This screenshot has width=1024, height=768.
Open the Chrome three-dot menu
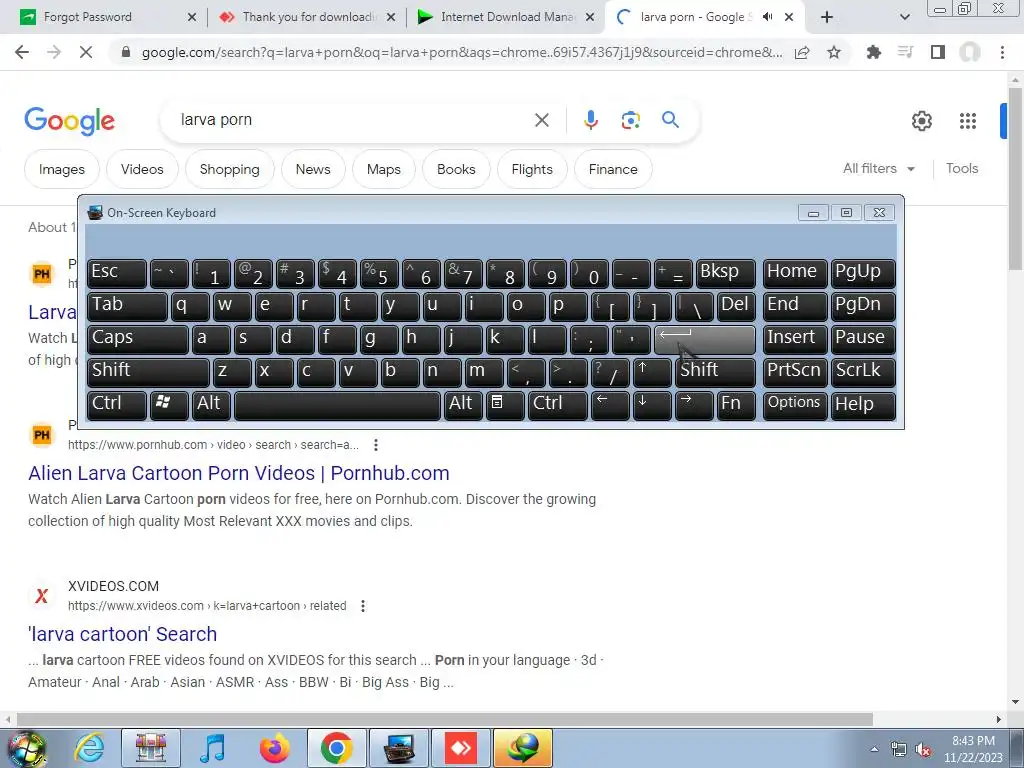1002,52
